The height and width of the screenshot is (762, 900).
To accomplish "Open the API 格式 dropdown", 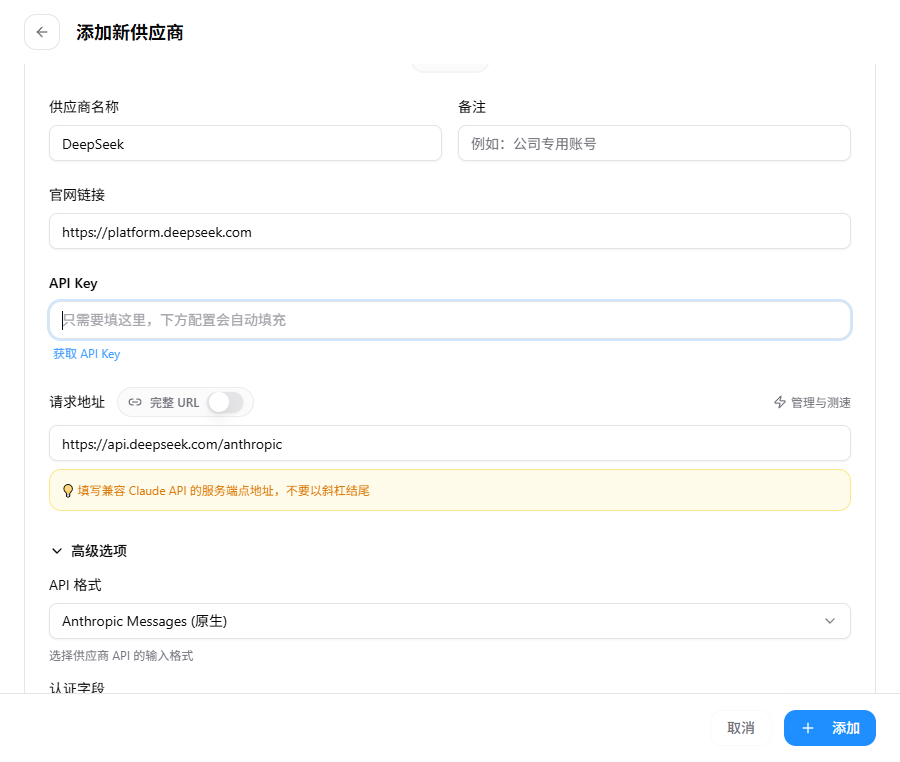I will (x=449, y=621).
